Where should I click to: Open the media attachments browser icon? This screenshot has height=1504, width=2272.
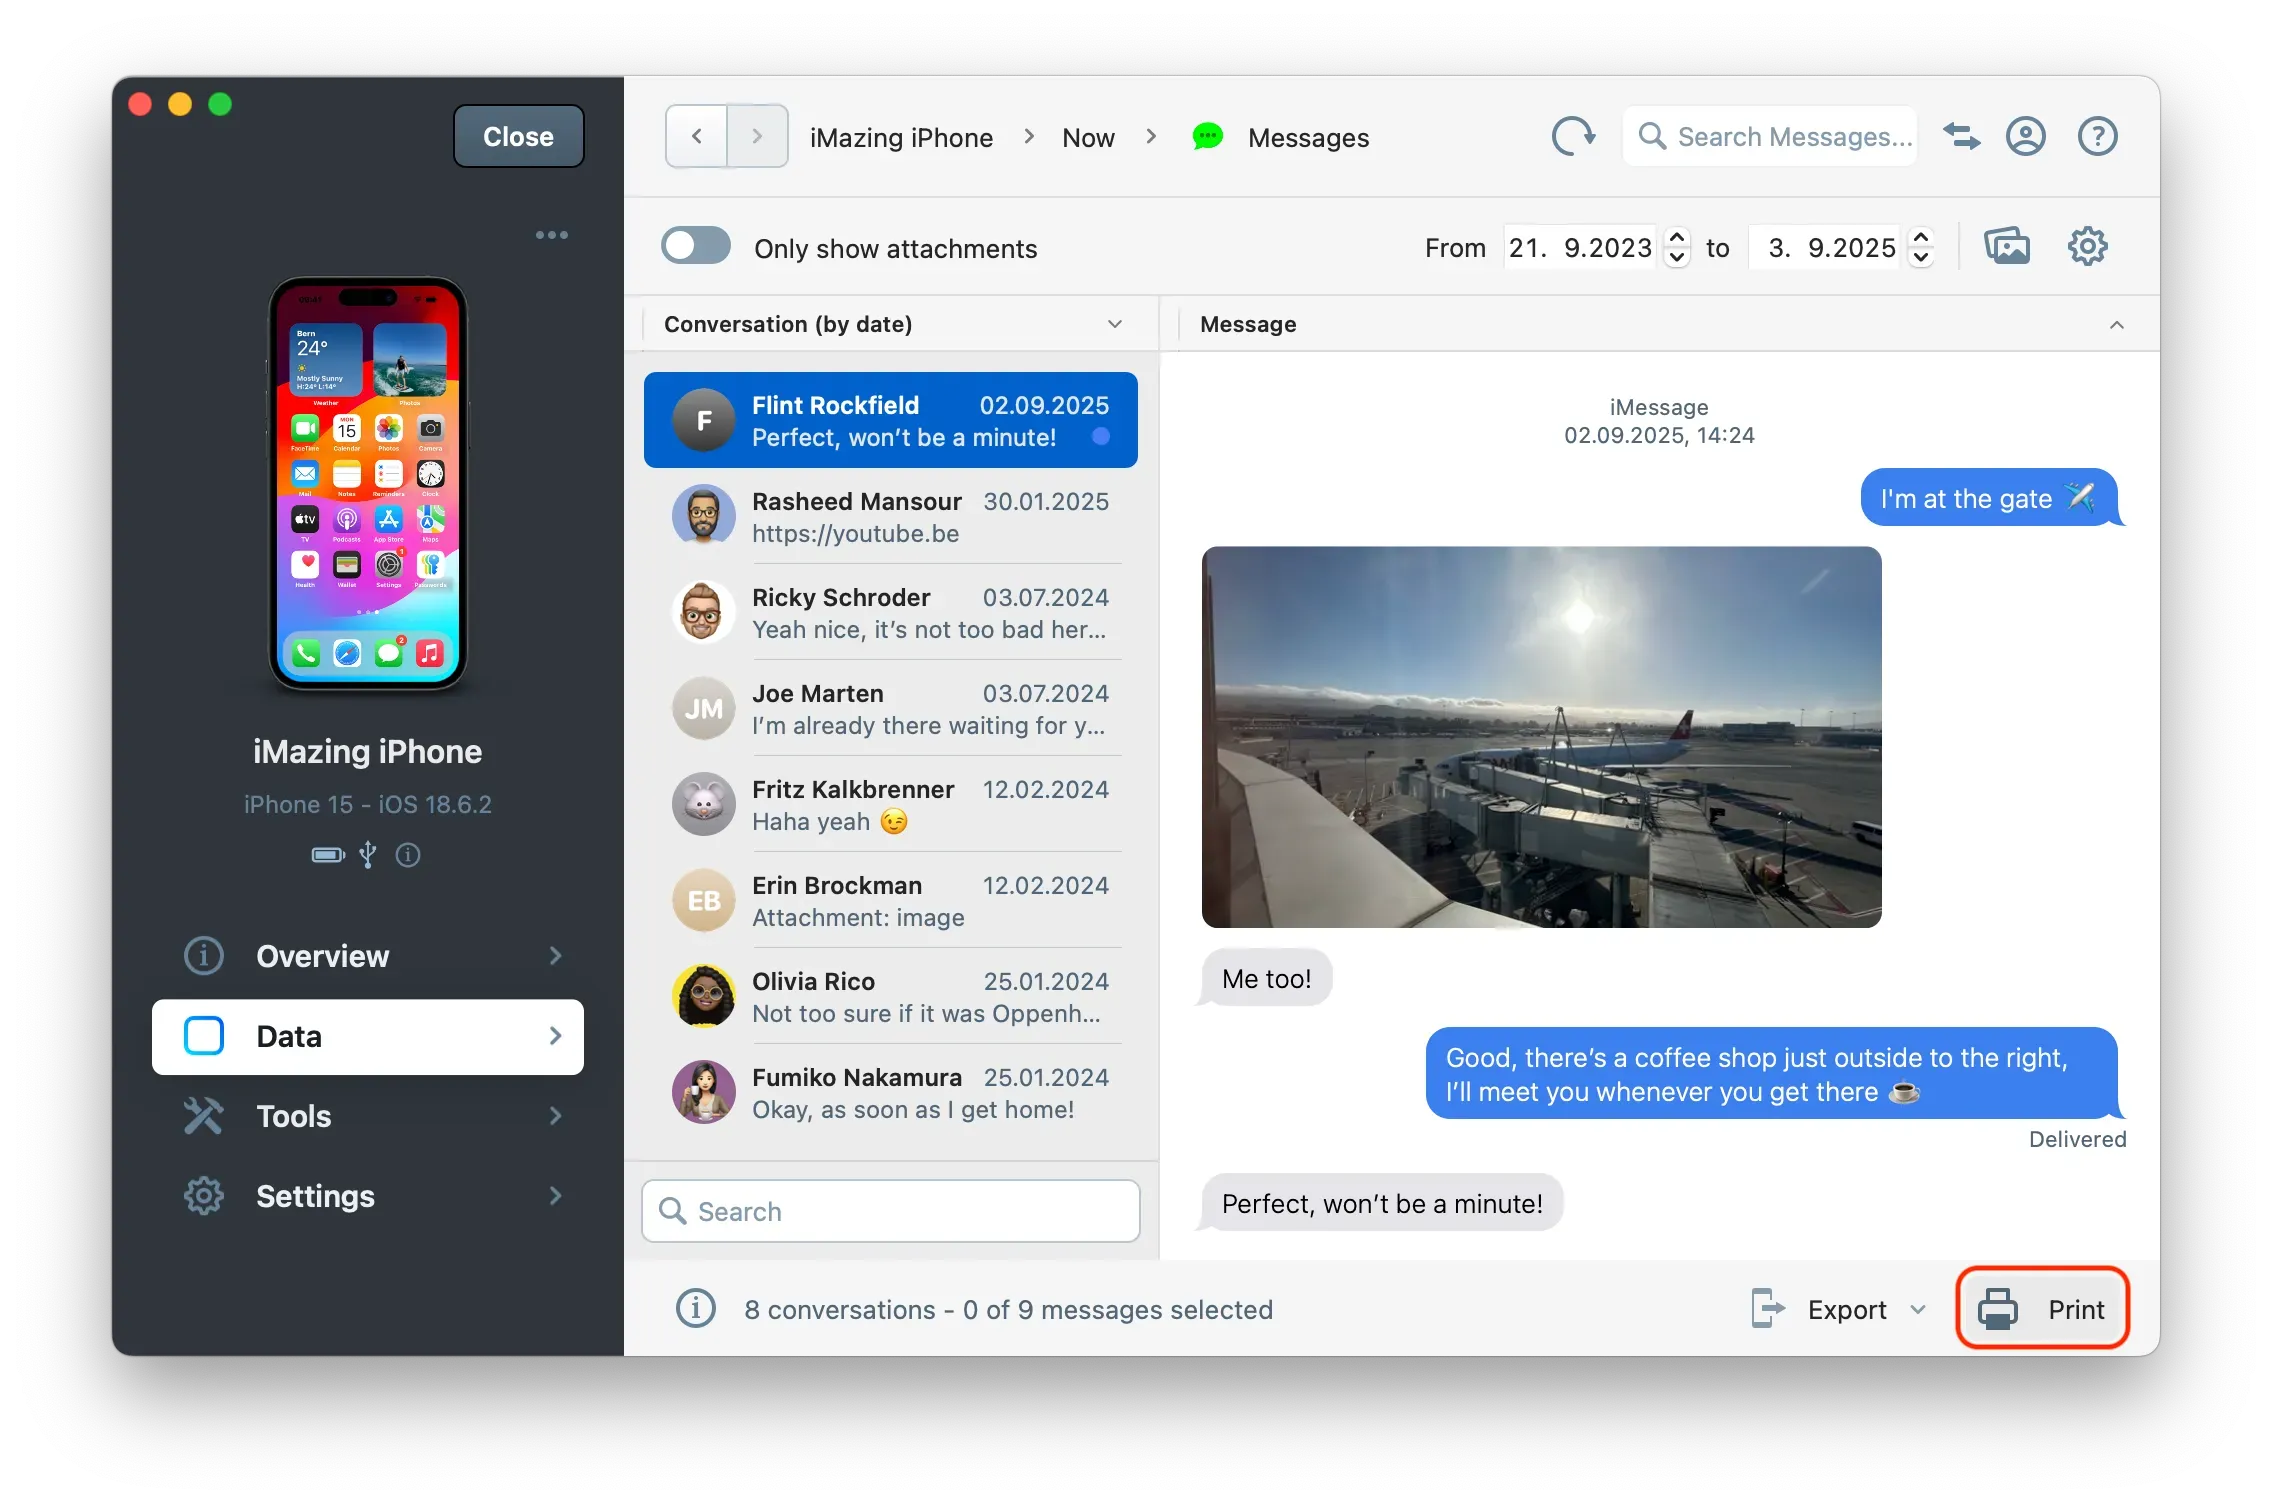(2008, 246)
